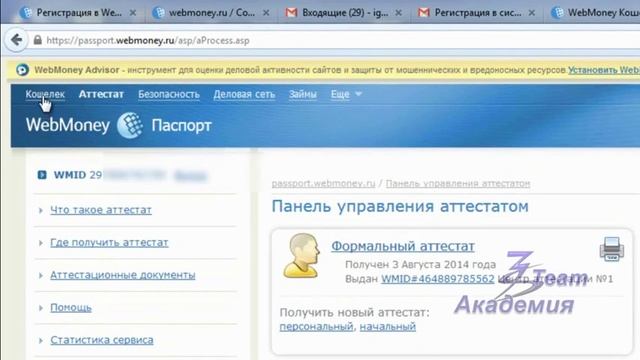Close the 'Регистрация в We...' tab

pyautogui.click(x=133, y=13)
